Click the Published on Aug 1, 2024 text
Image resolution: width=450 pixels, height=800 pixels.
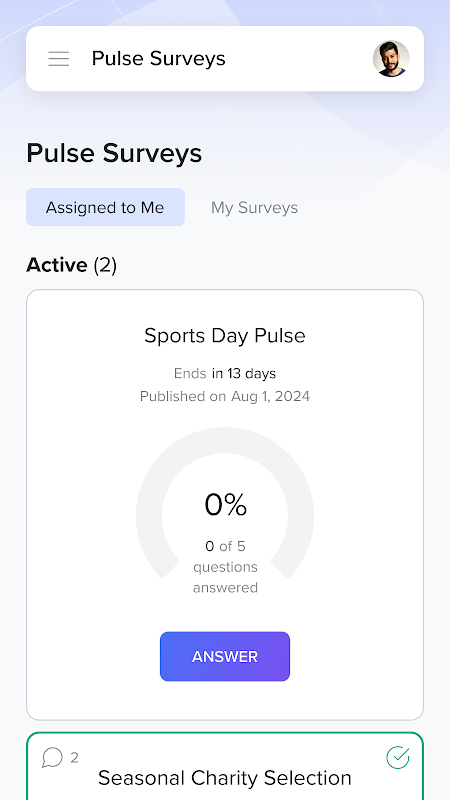(x=225, y=396)
